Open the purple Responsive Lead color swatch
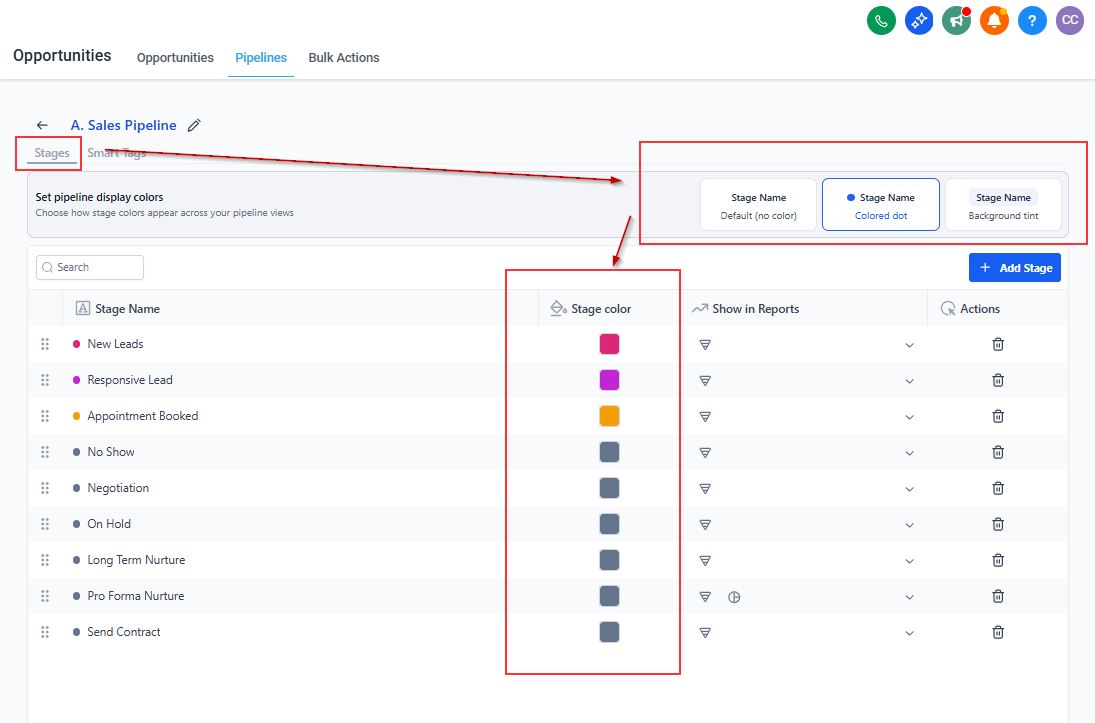Viewport: 1095px width, 723px height. (609, 380)
